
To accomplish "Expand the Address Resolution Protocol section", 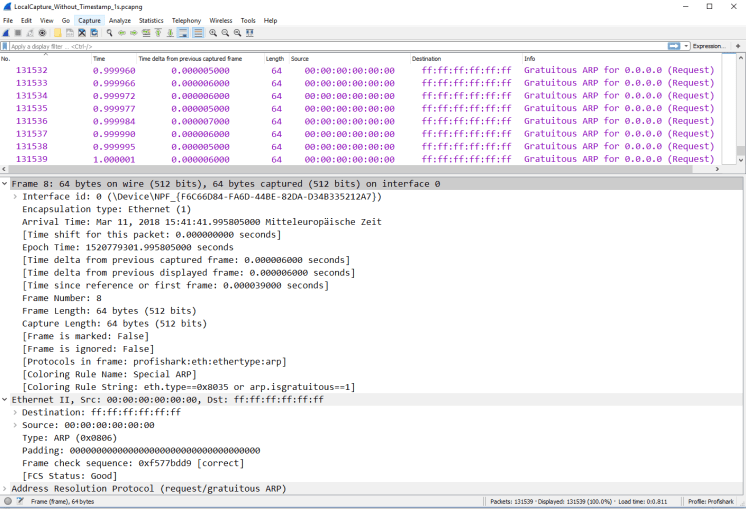I will pos(5,489).
